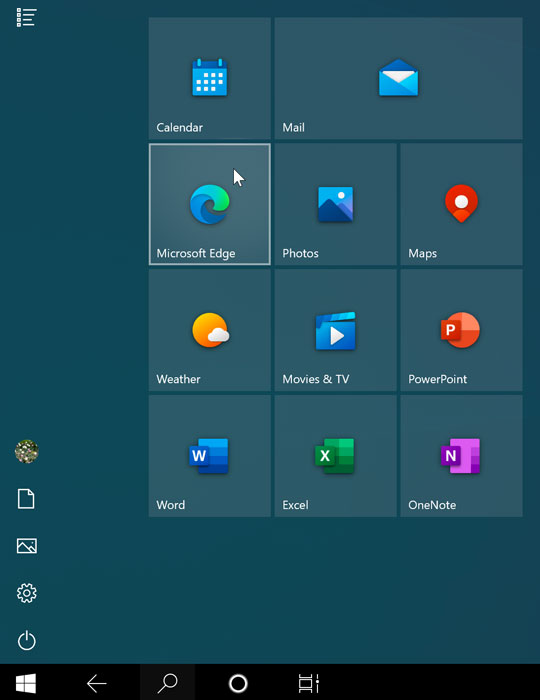Launch Word from the Start tiles
540x700 pixels.
pyautogui.click(x=210, y=456)
